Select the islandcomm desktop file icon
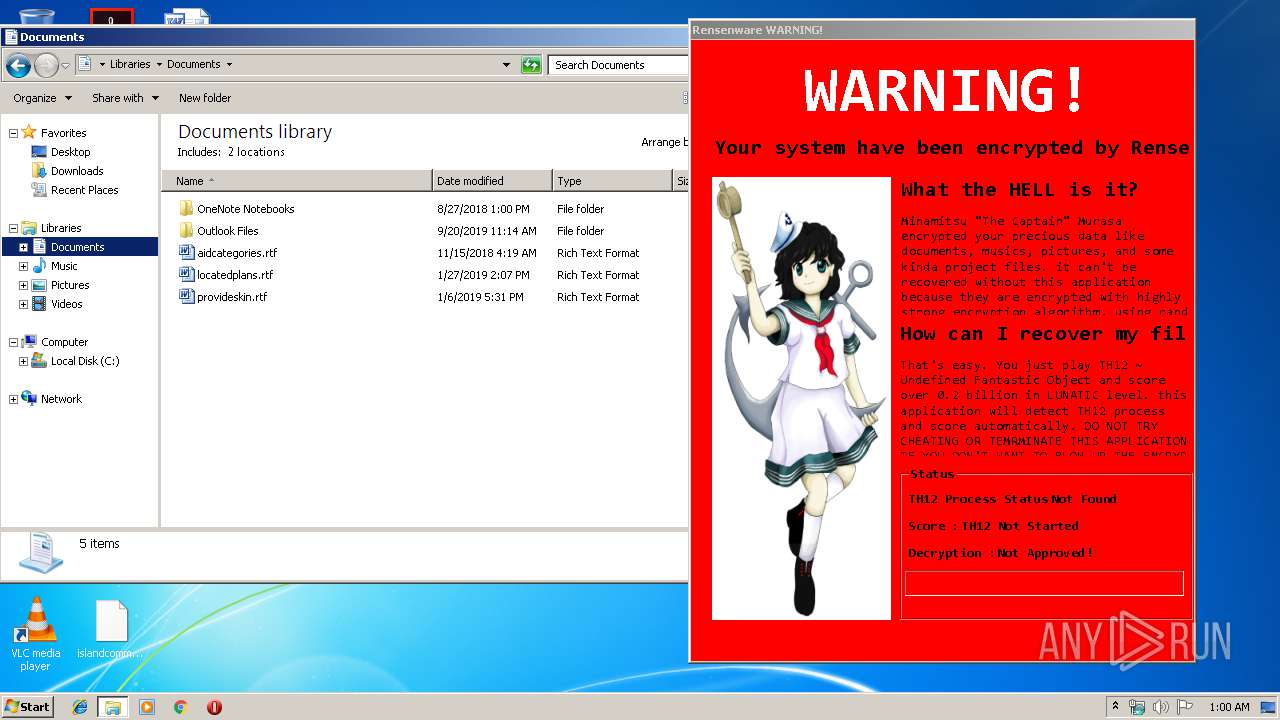1280x720 pixels. pos(111,630)
